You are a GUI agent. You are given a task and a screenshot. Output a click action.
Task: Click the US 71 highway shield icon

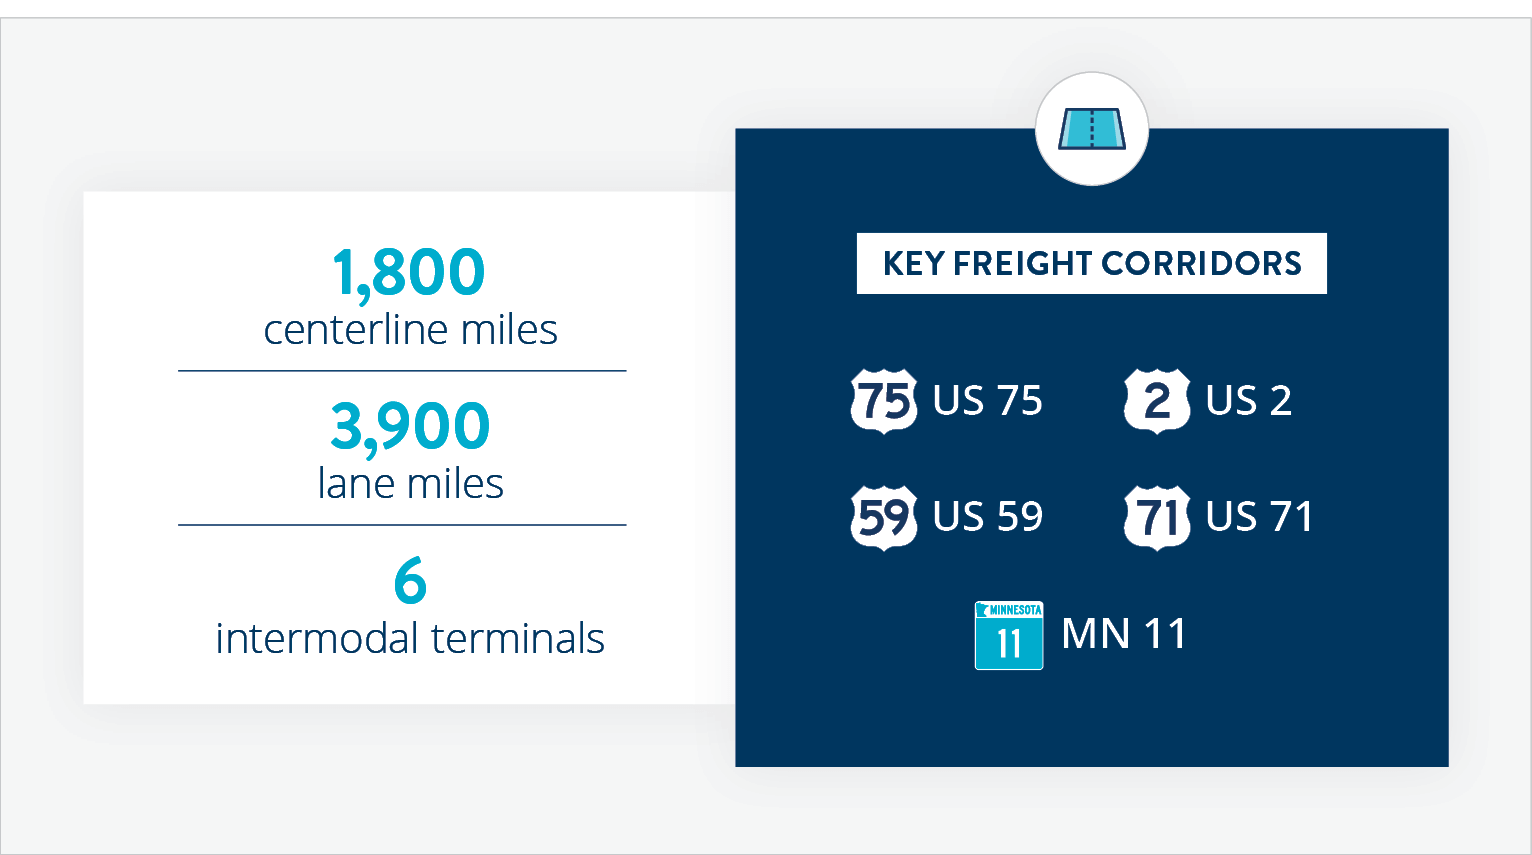1157,517
